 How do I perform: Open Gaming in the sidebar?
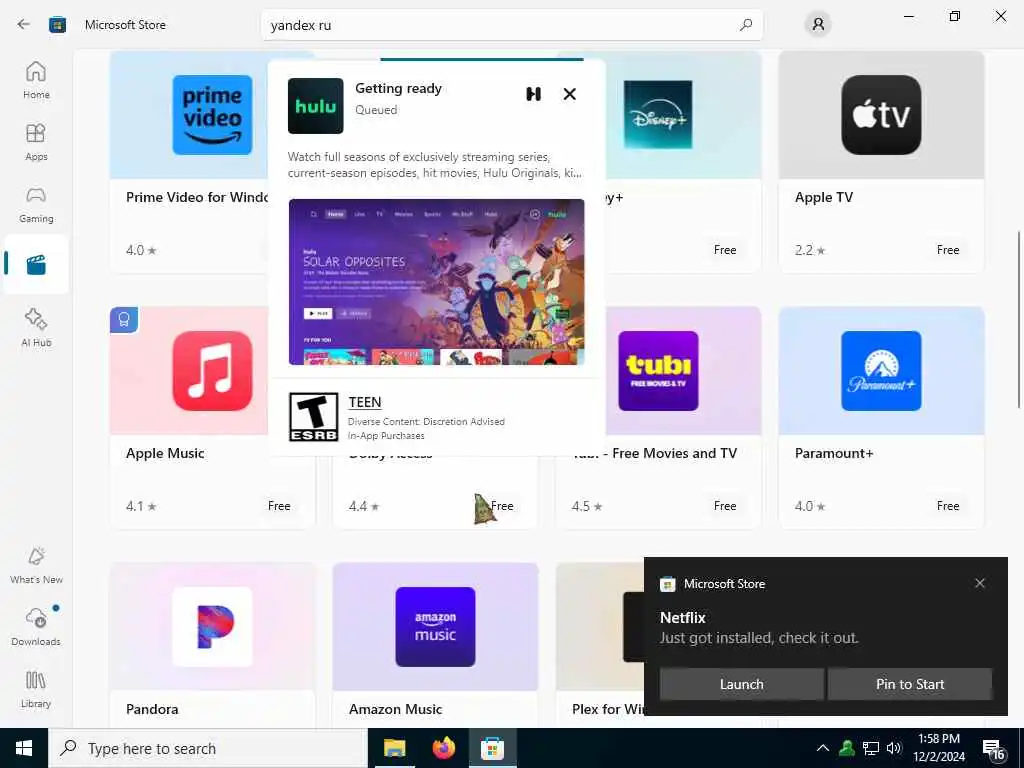(x=36, y=204)
